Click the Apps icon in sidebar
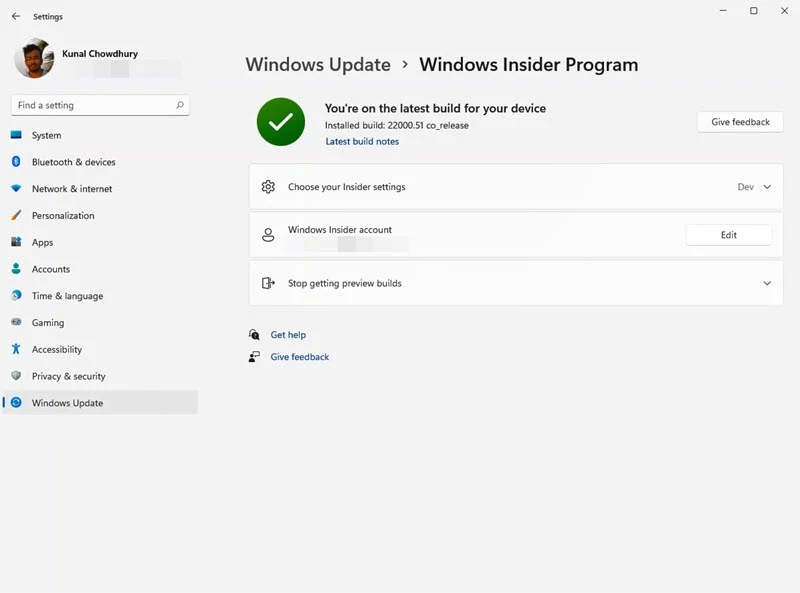Viewport: 800px width, 593px height. 16,242
